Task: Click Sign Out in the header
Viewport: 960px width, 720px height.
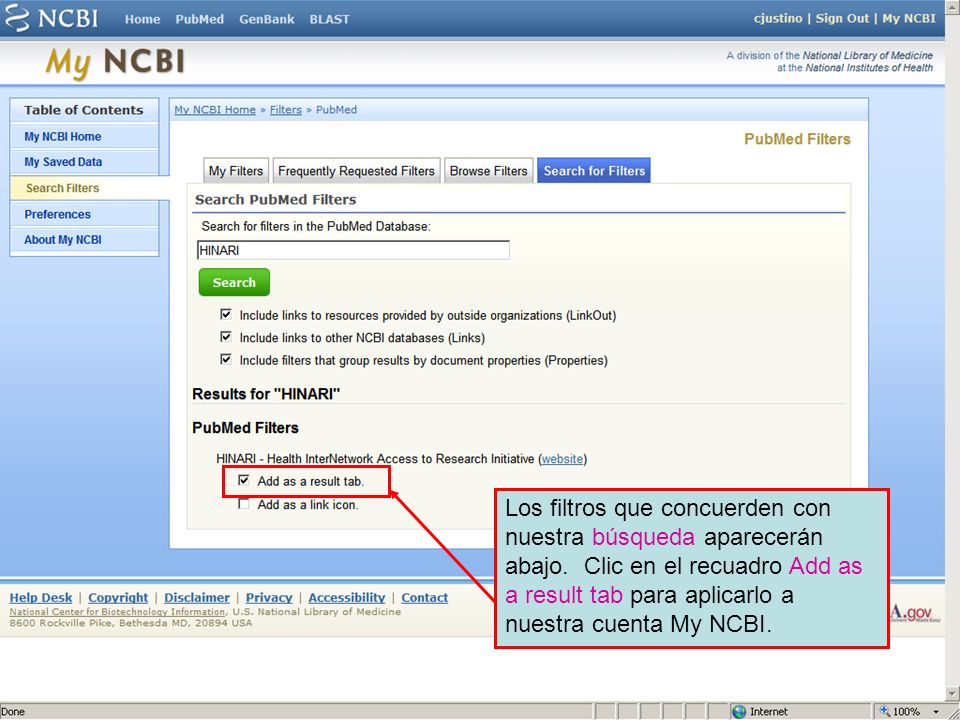Action: (x=842, y=18)
